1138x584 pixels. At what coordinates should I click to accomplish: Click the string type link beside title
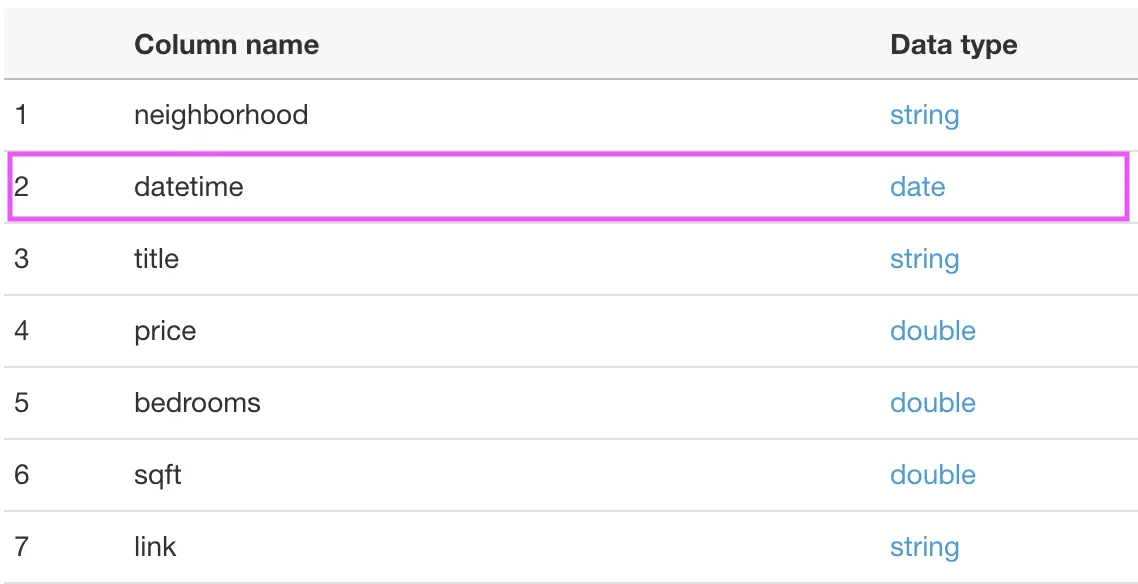[924, 259]
